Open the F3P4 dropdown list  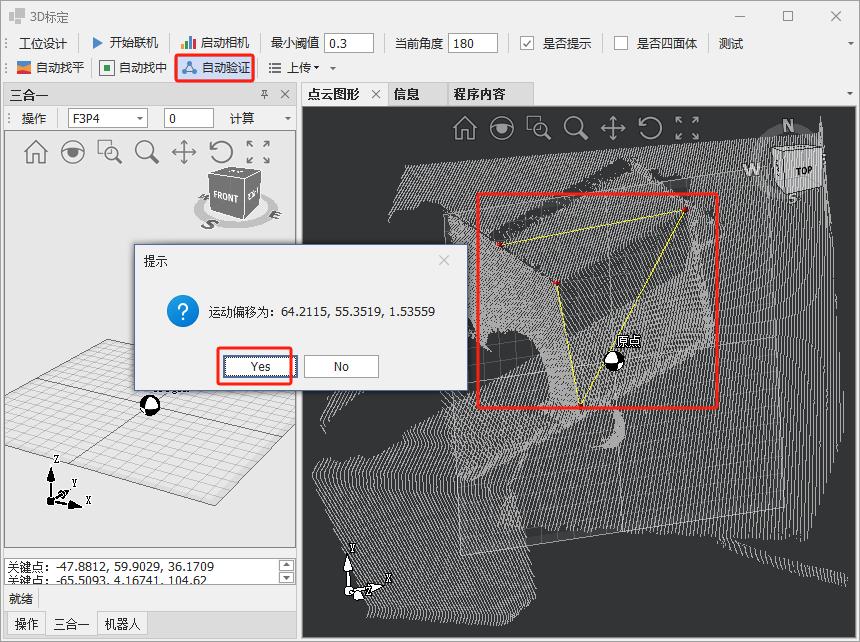point(140,119)
